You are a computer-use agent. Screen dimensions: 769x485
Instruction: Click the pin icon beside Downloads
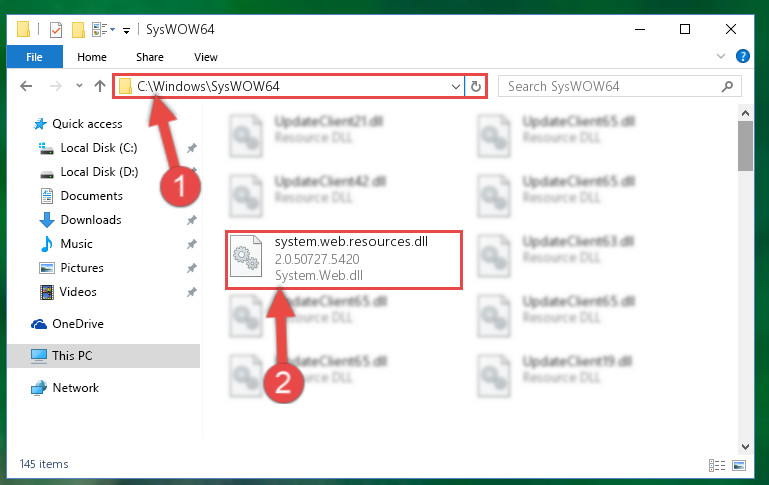[192, 220]
